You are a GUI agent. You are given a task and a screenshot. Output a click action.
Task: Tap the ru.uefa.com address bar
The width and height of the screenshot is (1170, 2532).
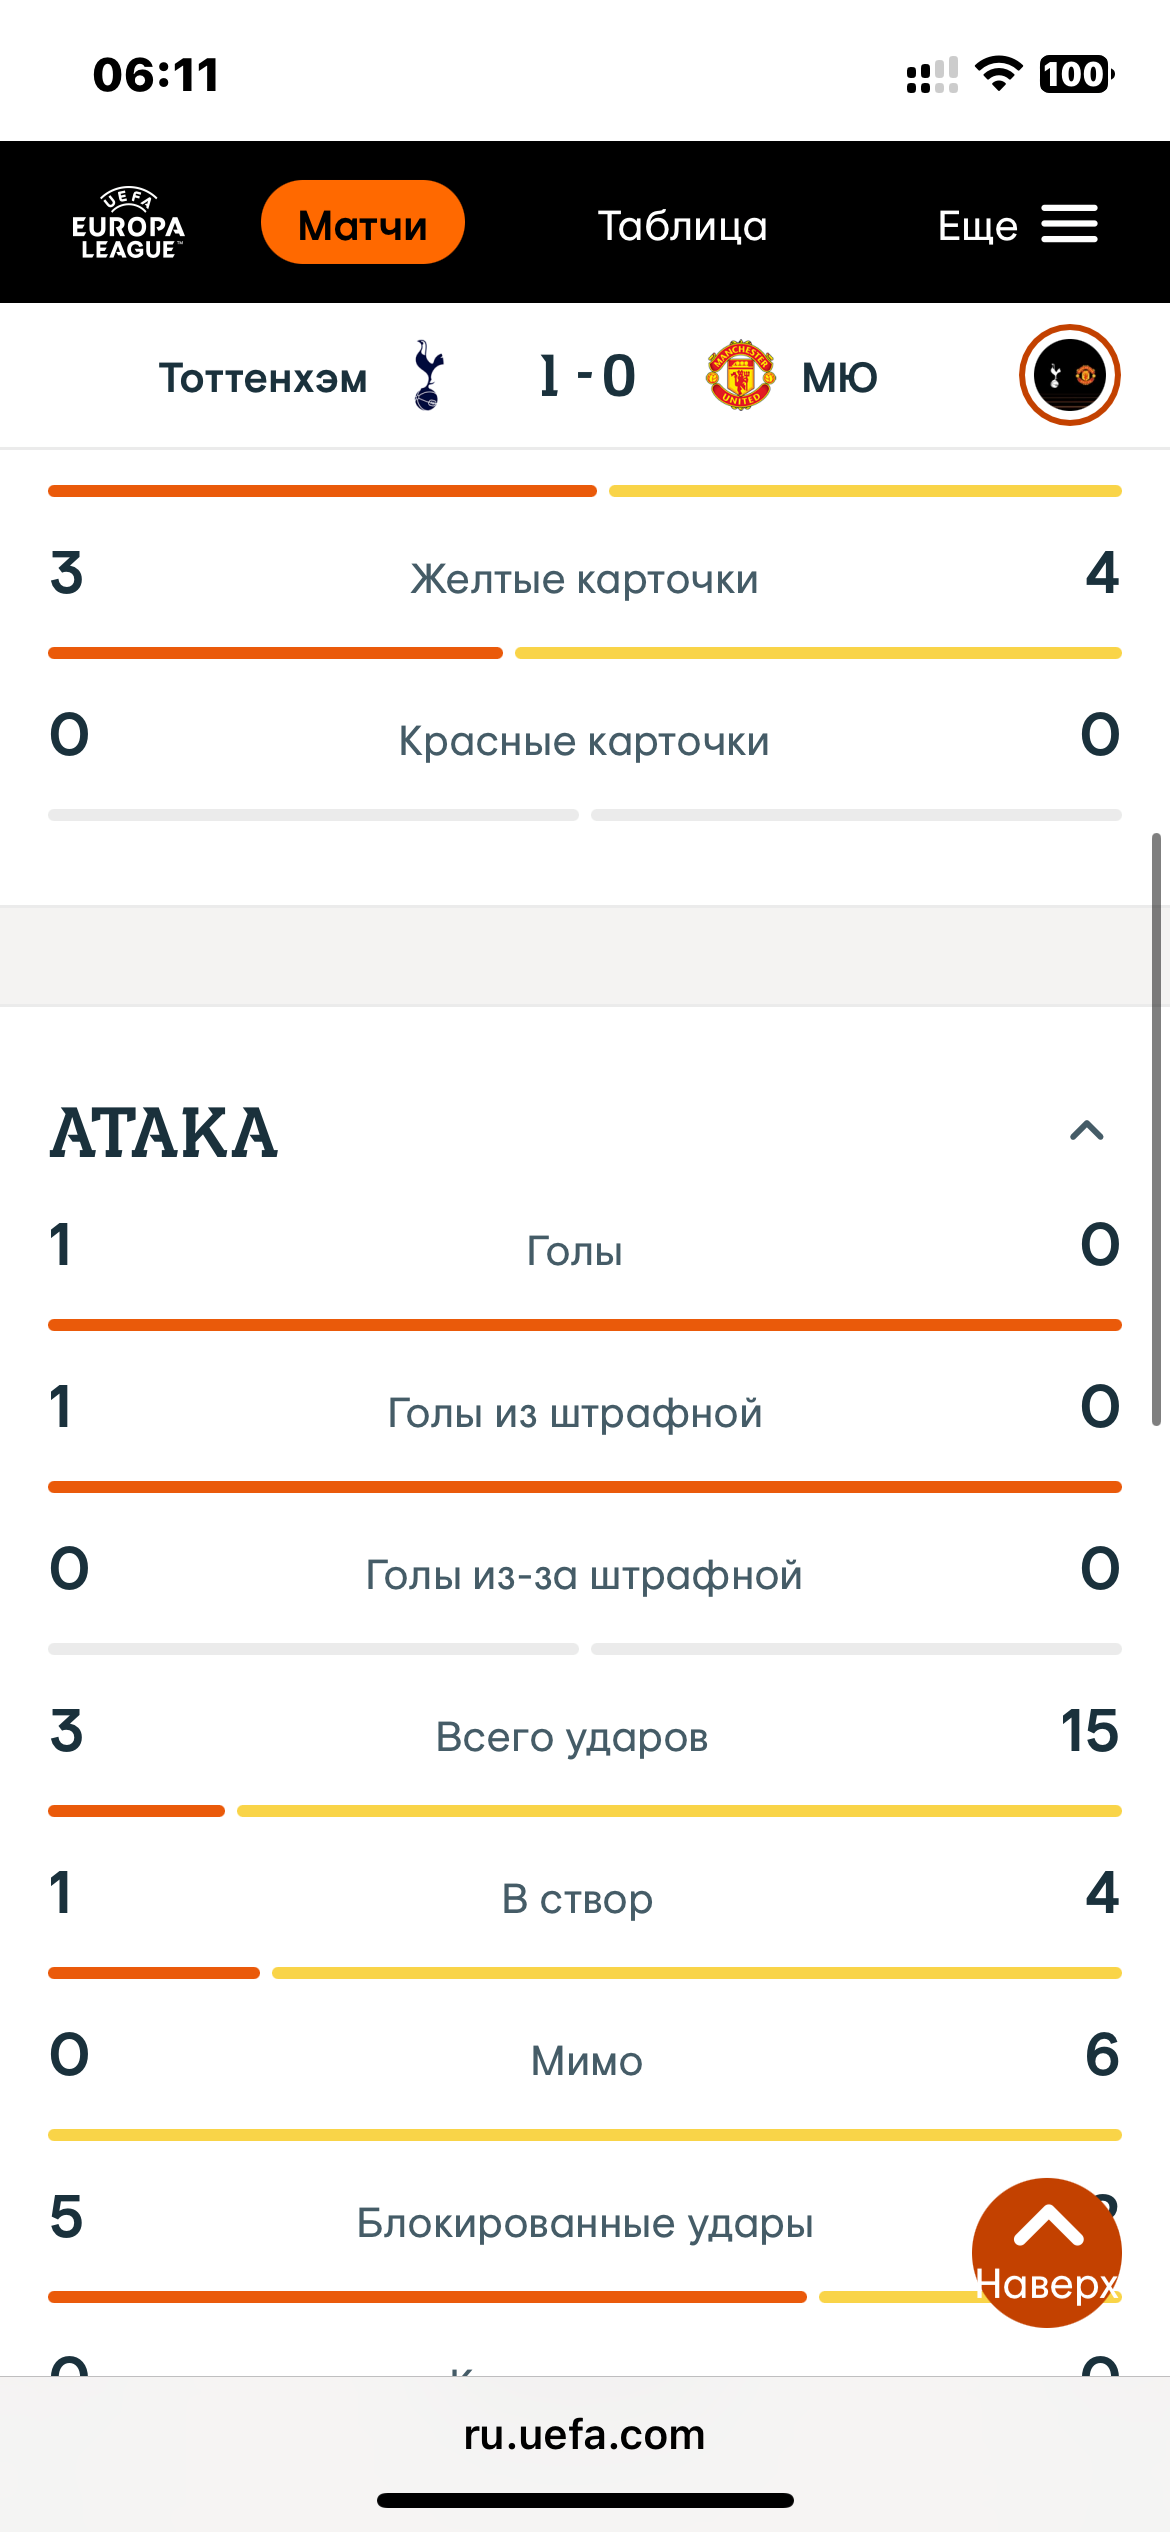(x=585, y=2435)
